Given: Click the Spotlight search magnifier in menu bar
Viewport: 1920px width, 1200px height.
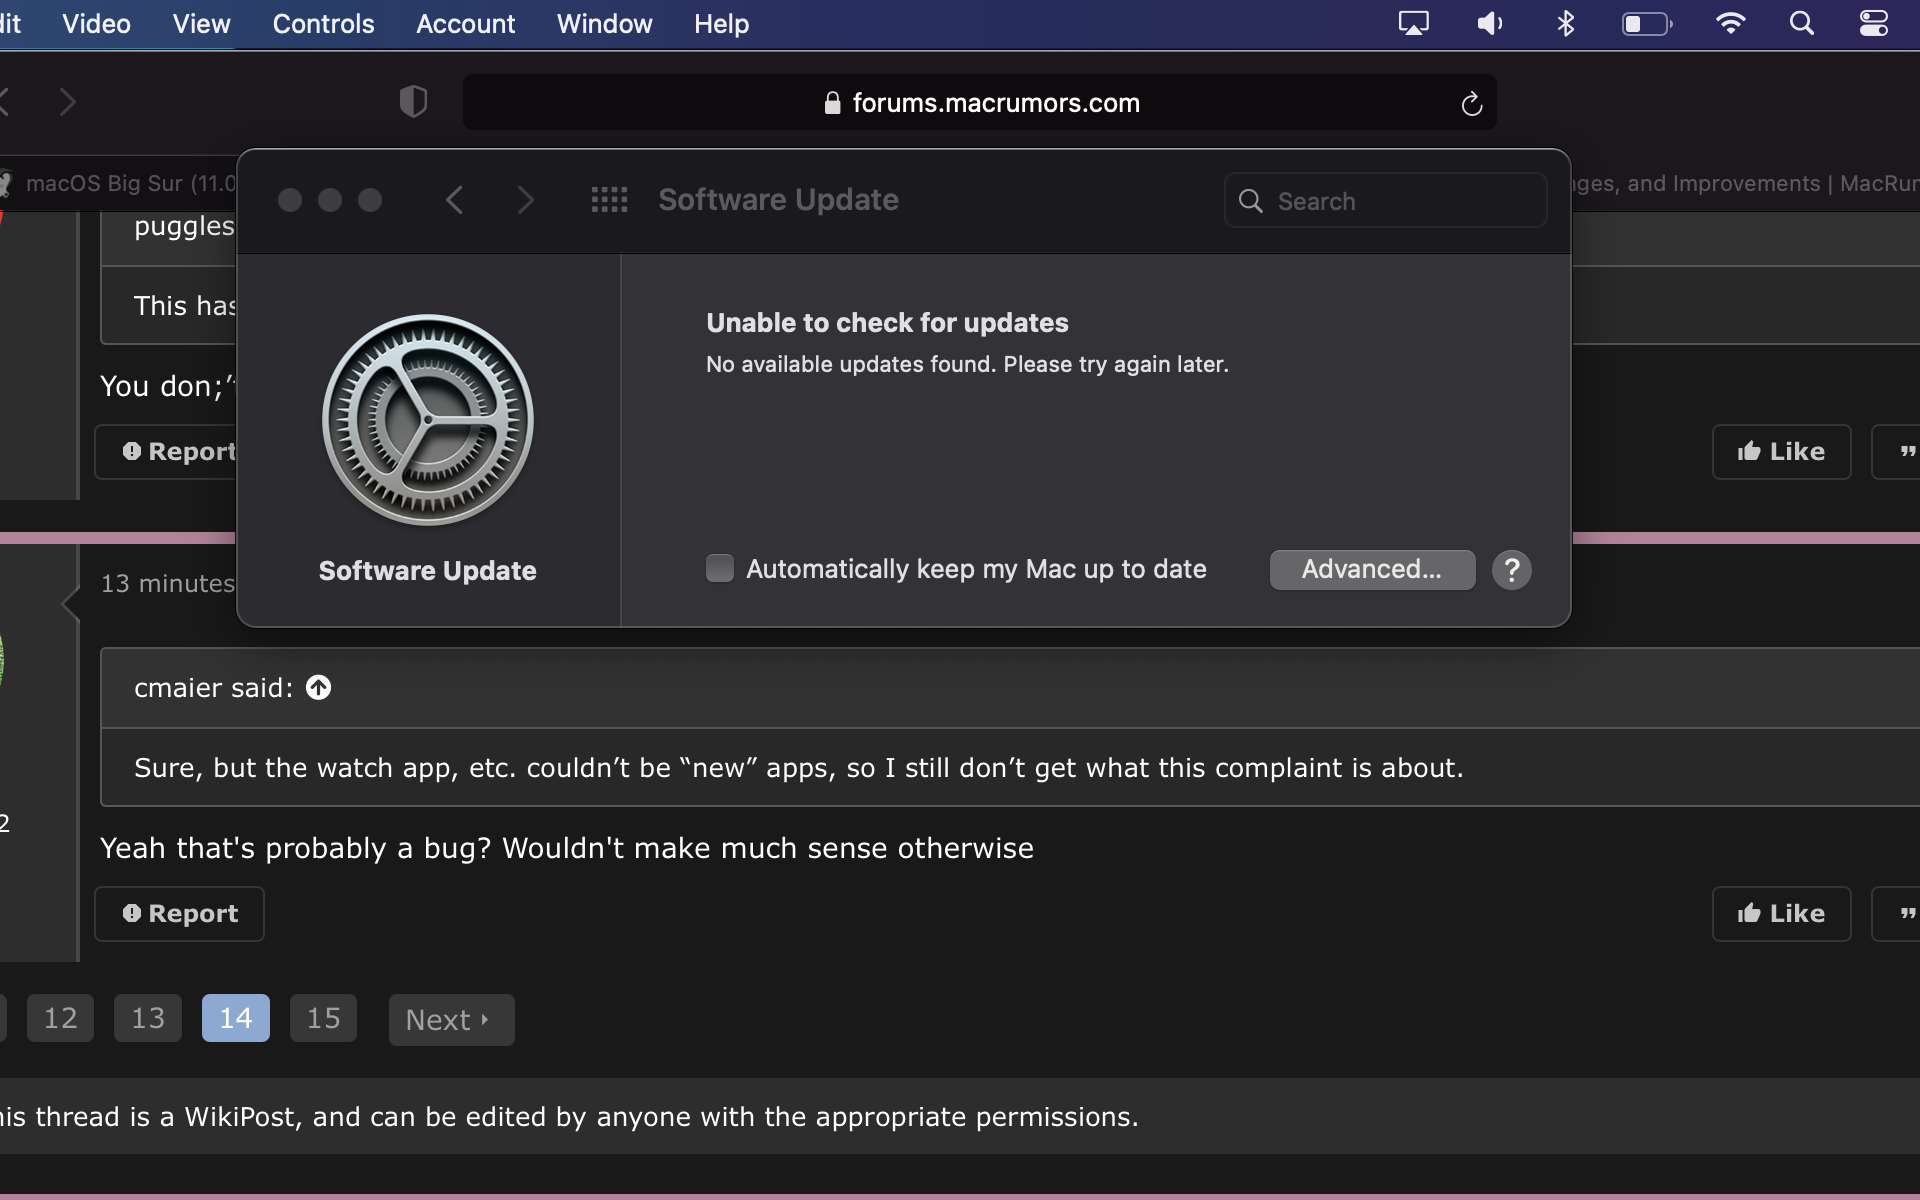Looking at the screenshot, I should tap(1801, 24).
